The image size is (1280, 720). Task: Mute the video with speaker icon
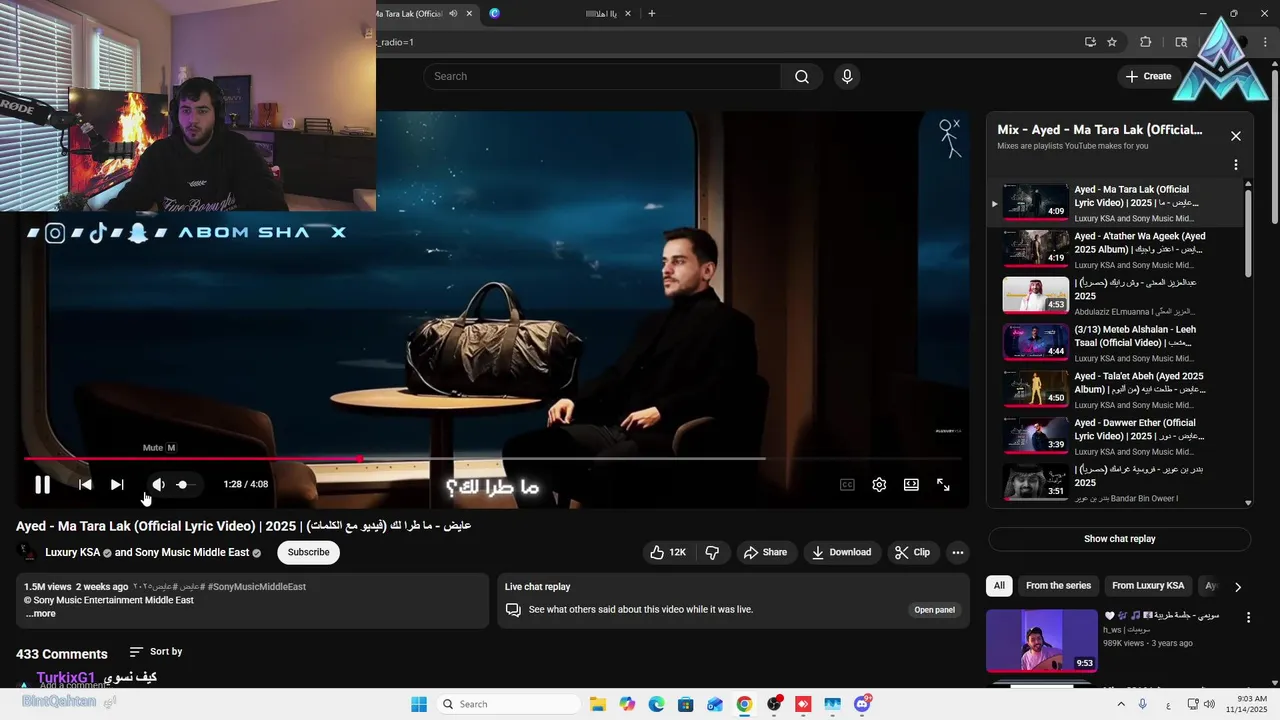point(158,485)
